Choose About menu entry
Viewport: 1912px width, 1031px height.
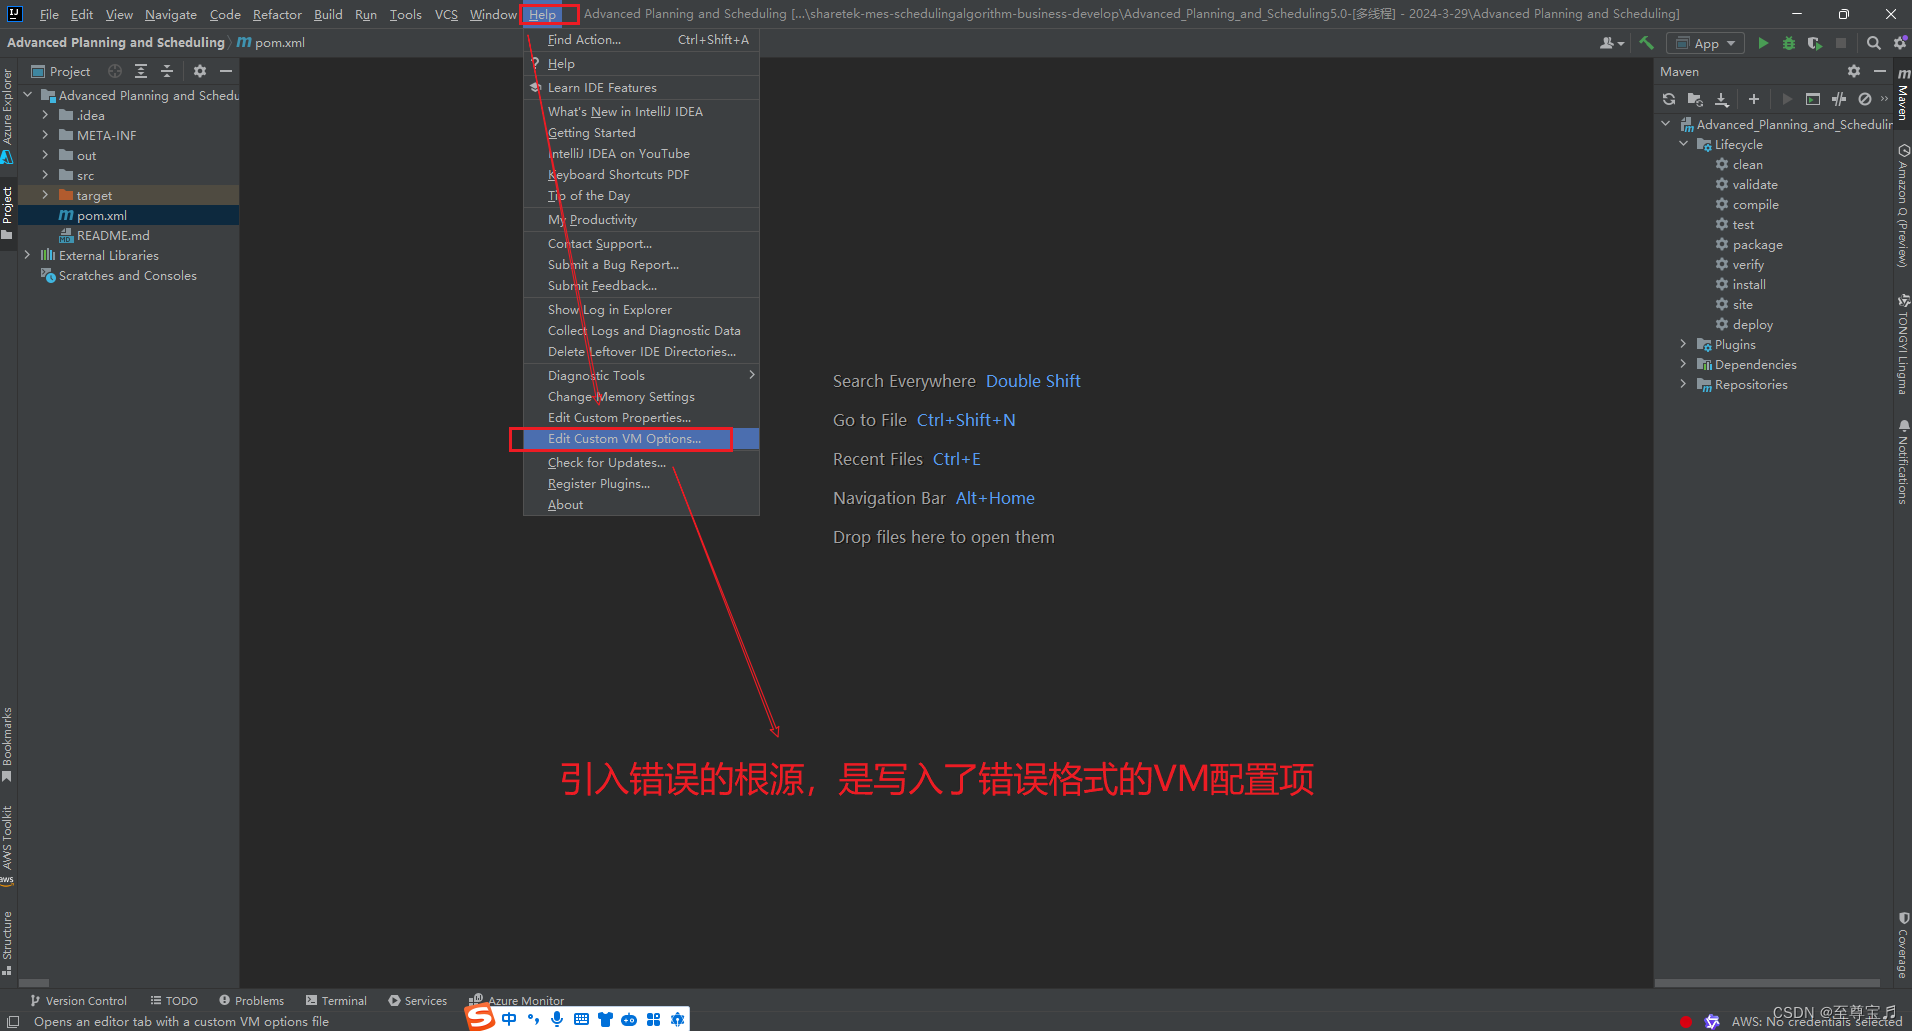click(x=641, y=505)
